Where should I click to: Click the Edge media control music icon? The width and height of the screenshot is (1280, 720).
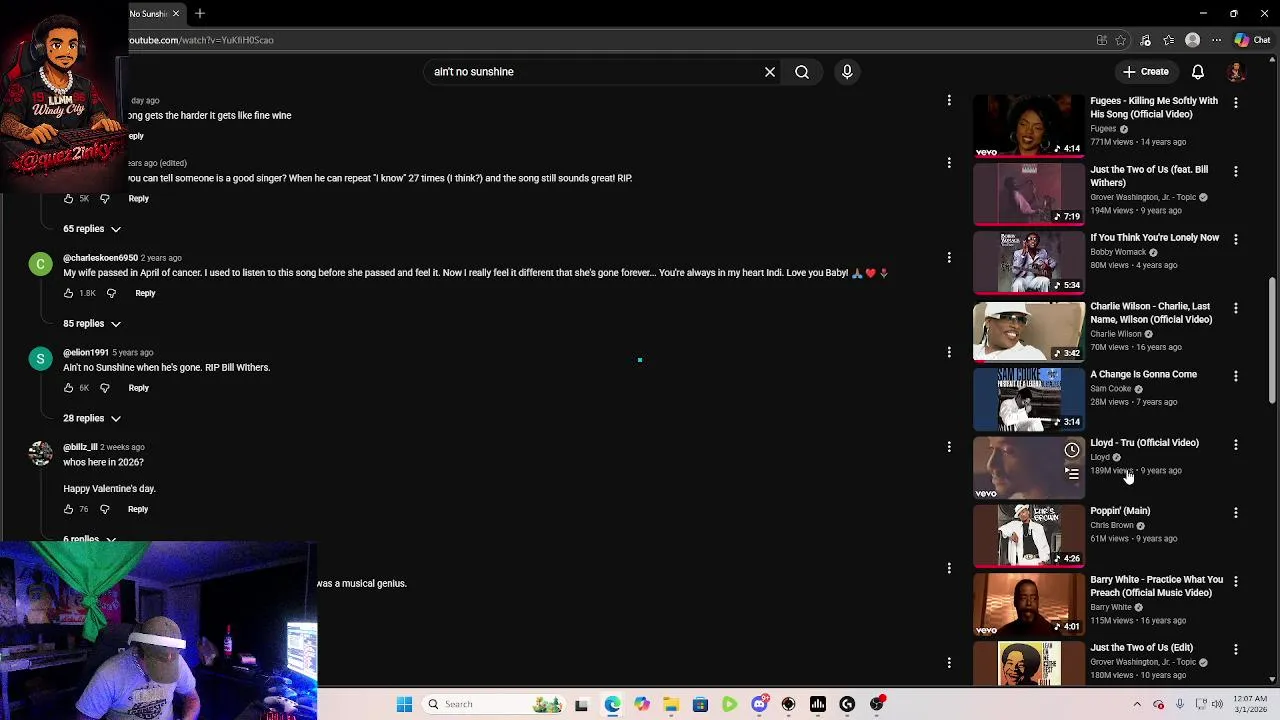pos(1145,40)
